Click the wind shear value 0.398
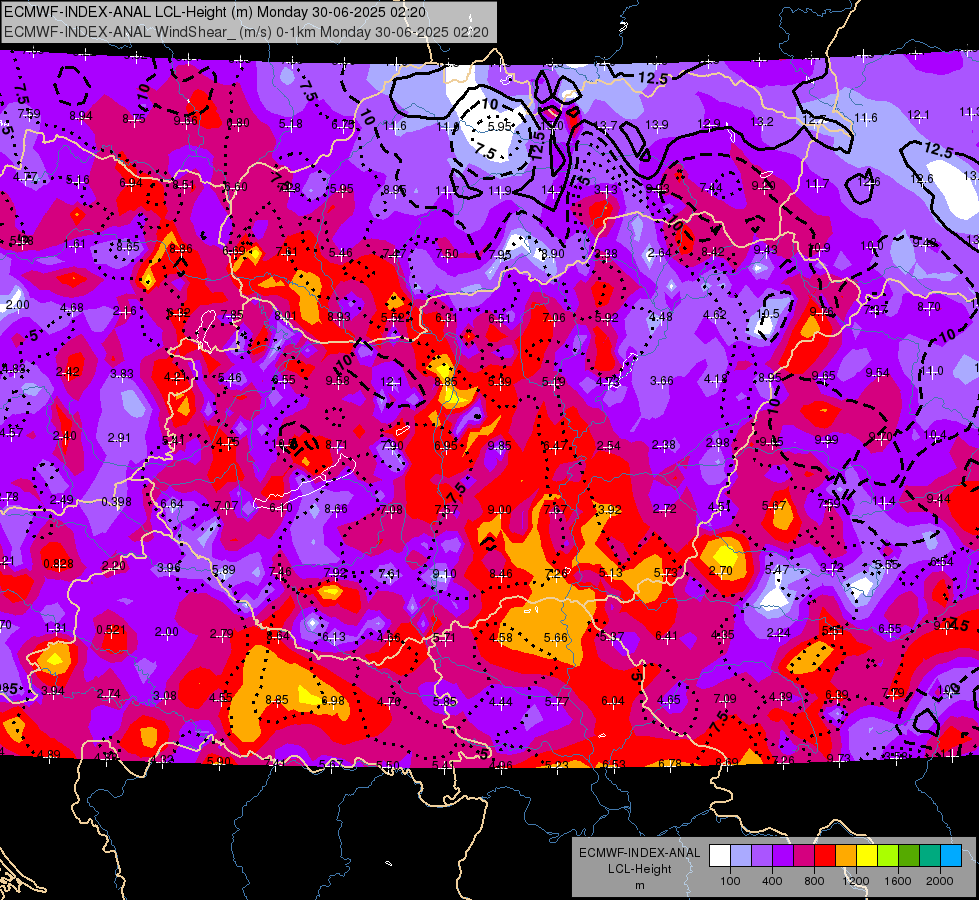Screen dimensions: 979x900 116,502
